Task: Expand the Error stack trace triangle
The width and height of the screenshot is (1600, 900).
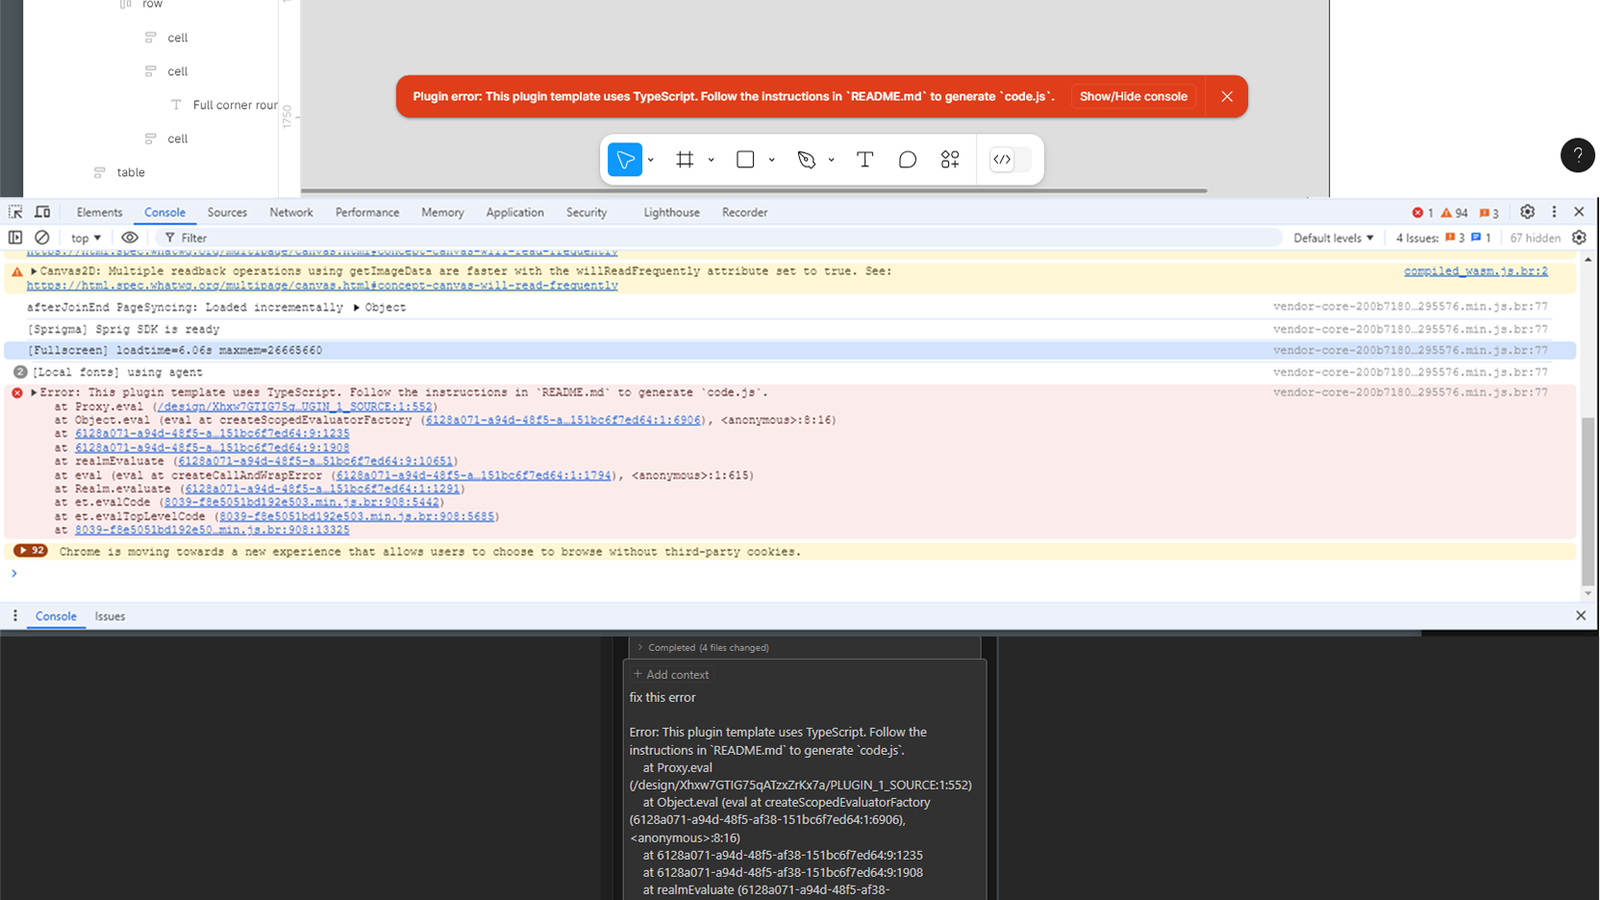Action: [x=34, y=393]
